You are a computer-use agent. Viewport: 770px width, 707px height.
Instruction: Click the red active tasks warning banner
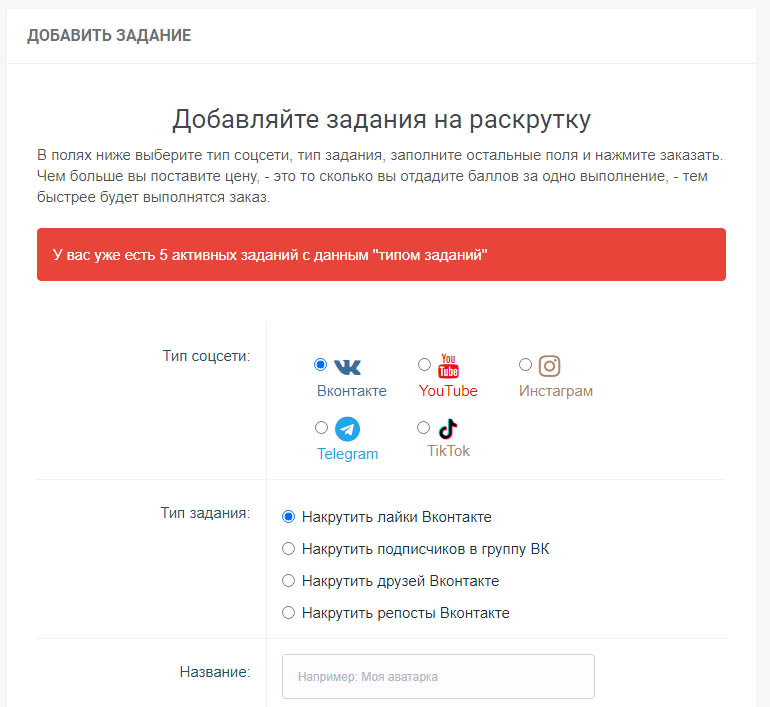[x=381, y=255]
